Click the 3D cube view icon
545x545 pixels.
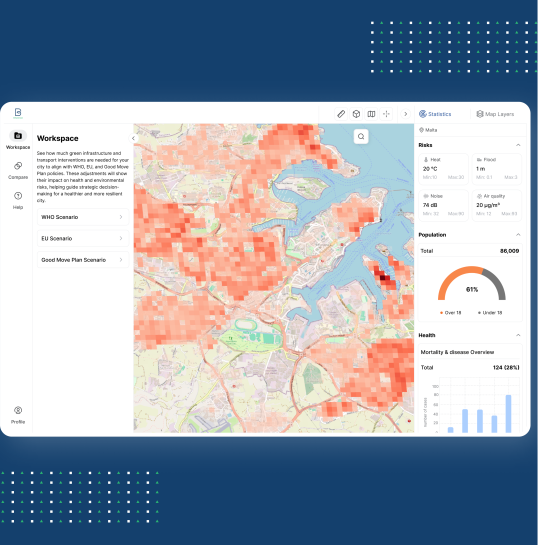356,114
